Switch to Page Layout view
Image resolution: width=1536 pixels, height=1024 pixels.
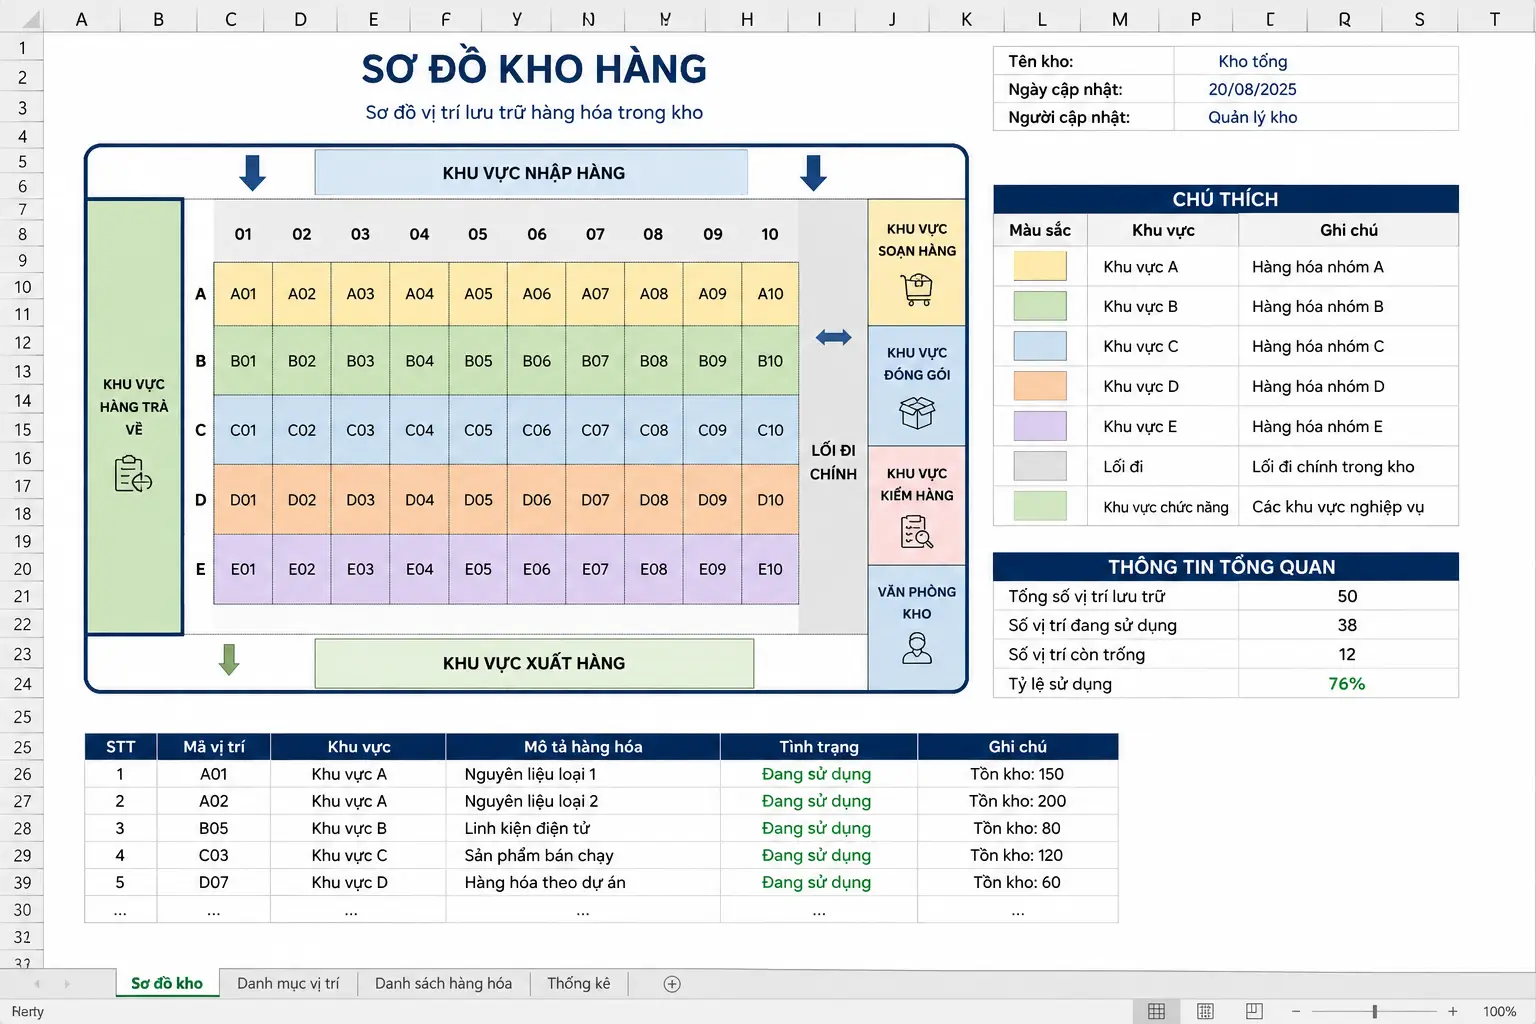coord(1205,1011)
